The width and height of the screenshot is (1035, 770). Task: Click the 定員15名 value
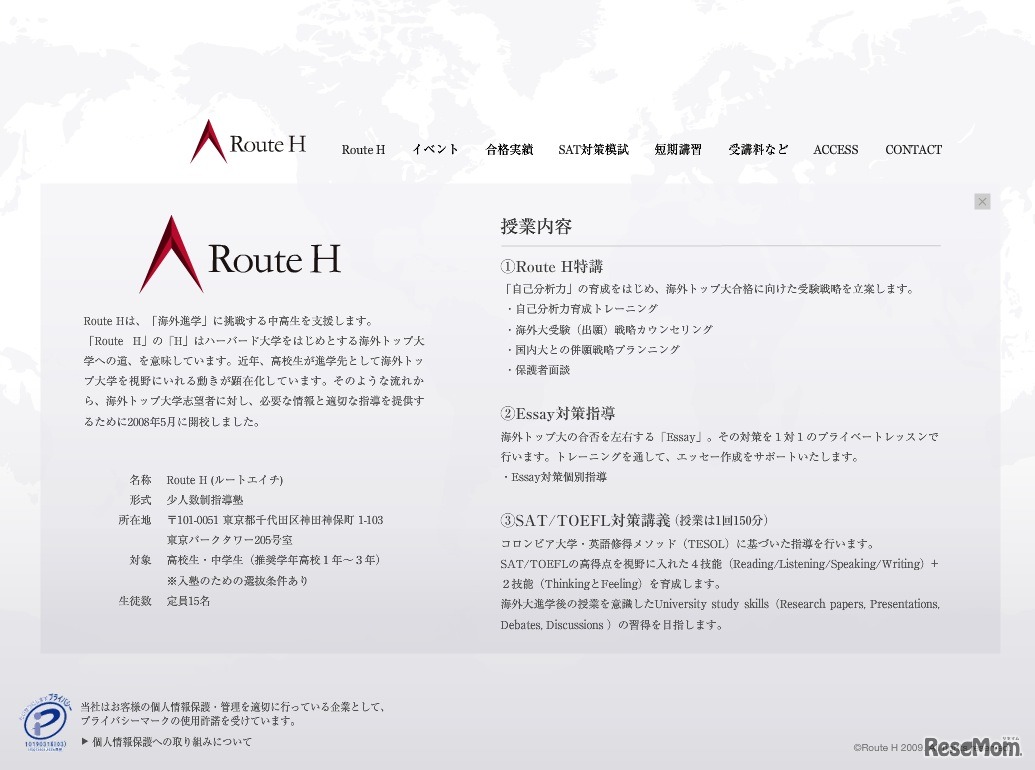tap(188, 601)
